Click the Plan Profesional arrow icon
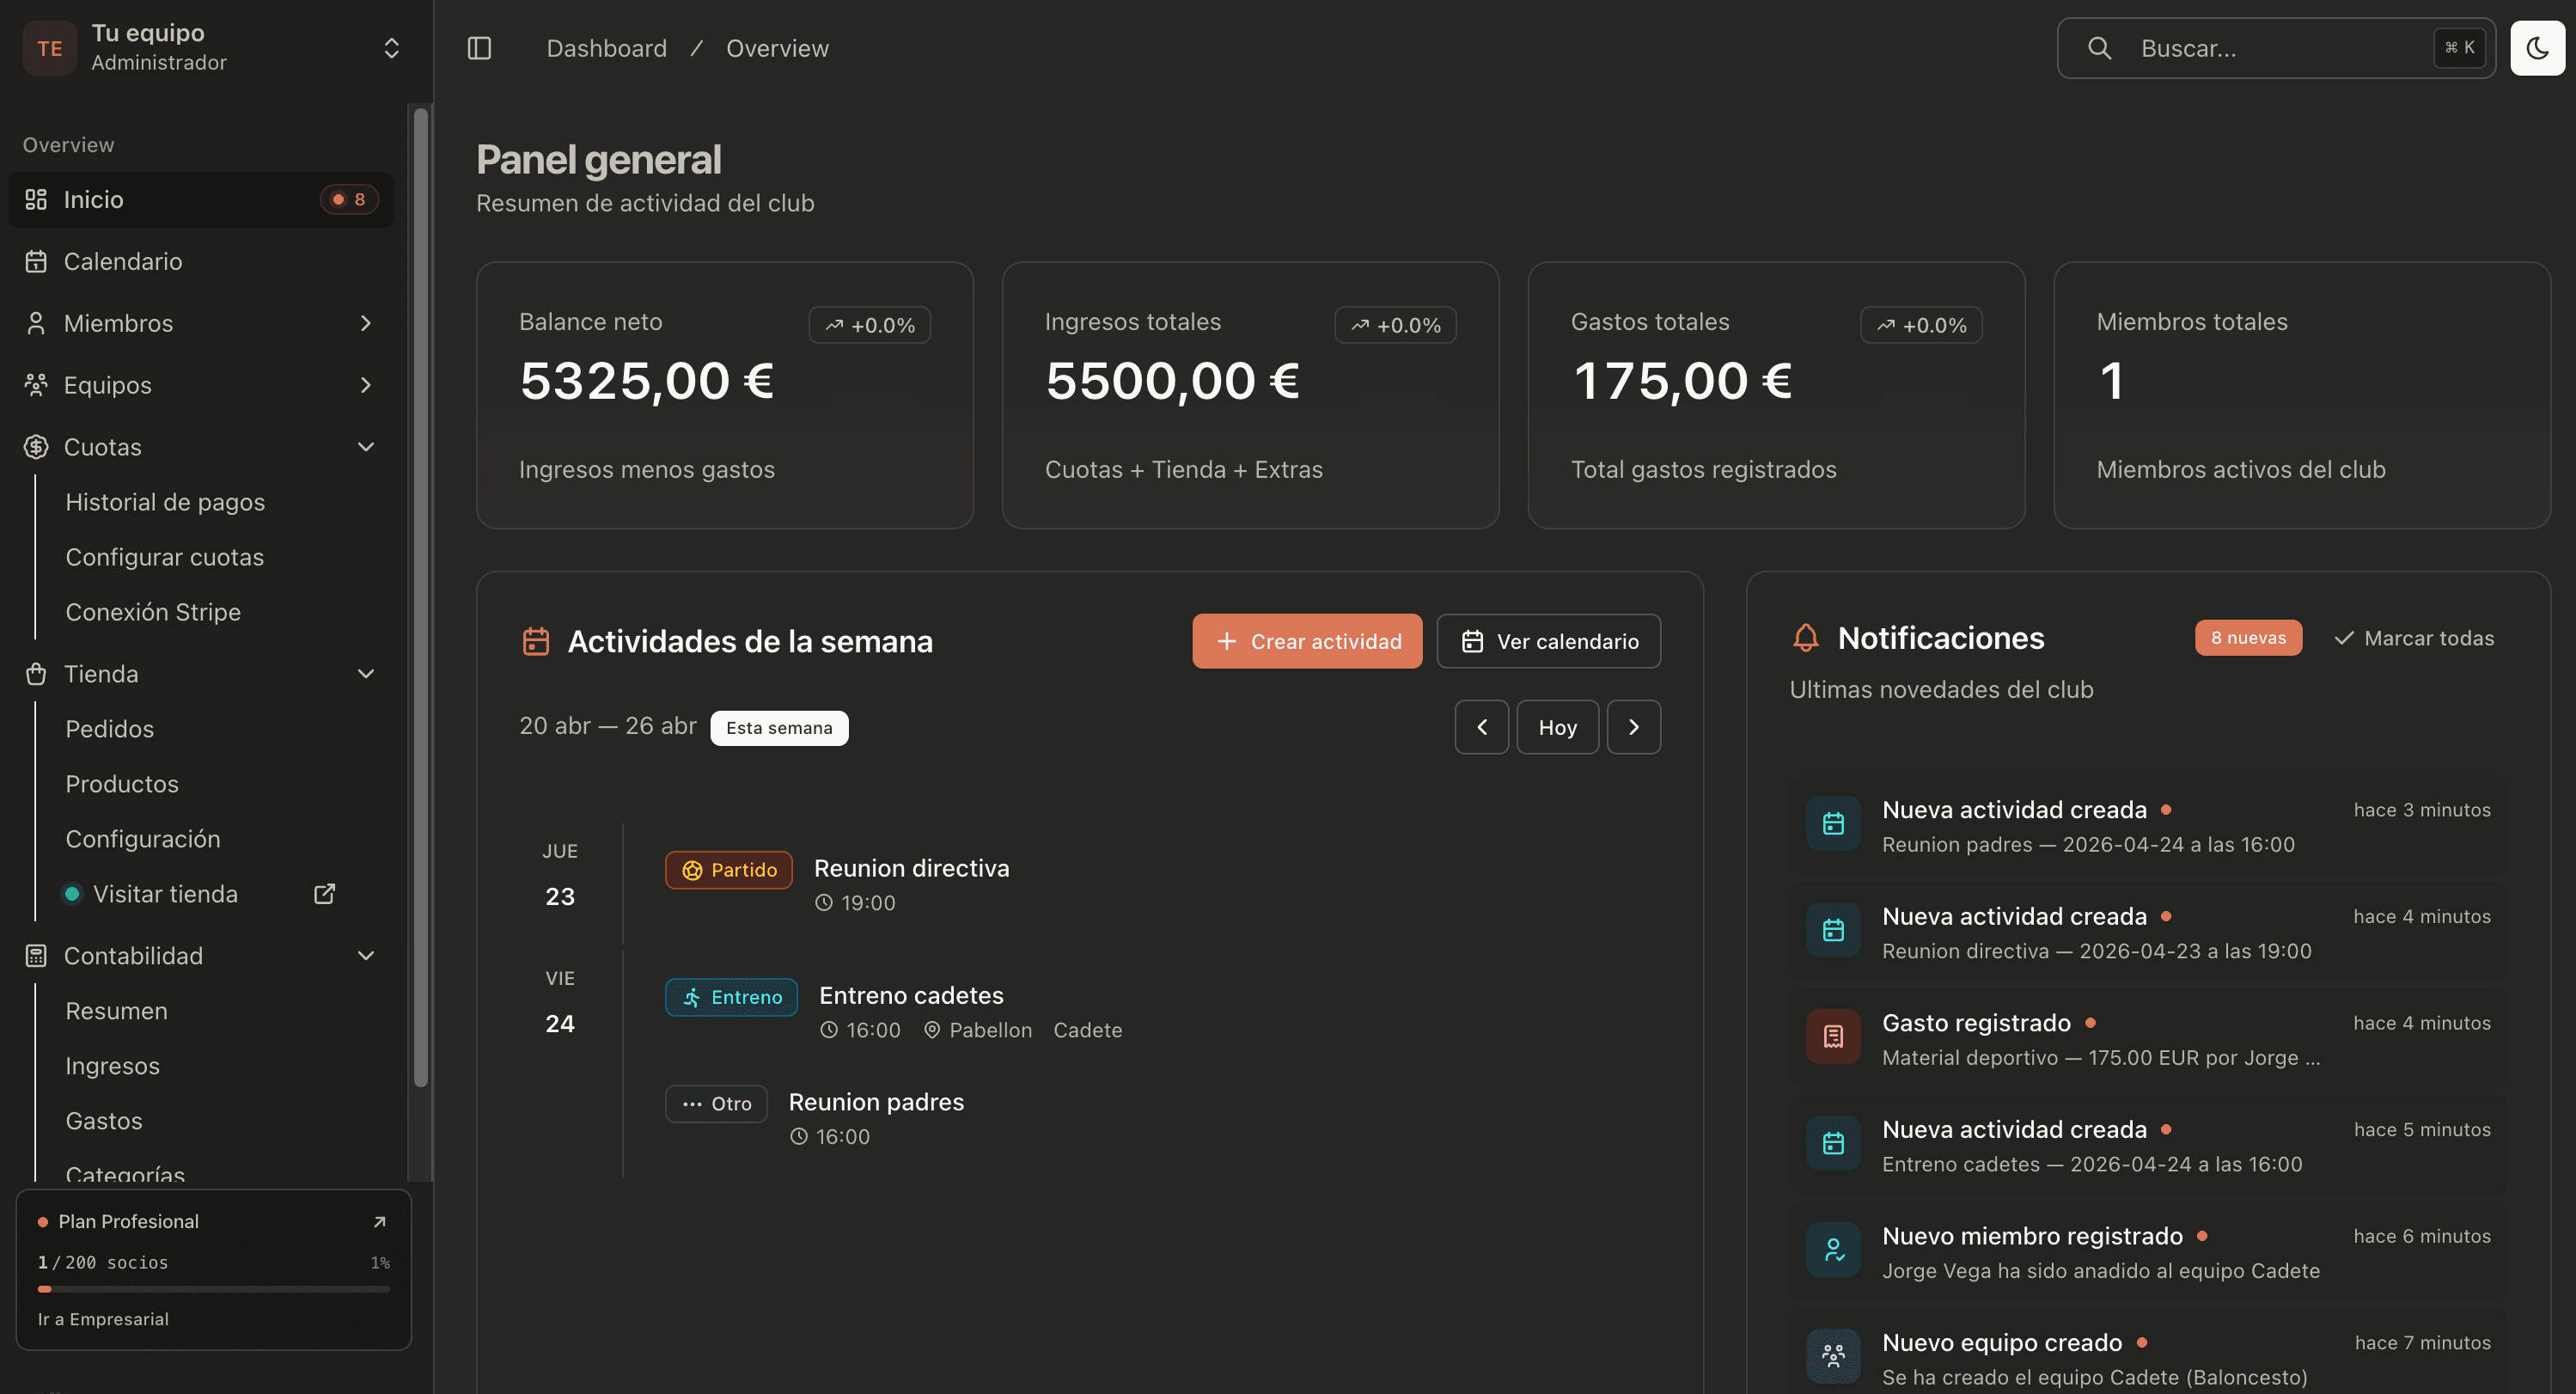 point(379,1222)
